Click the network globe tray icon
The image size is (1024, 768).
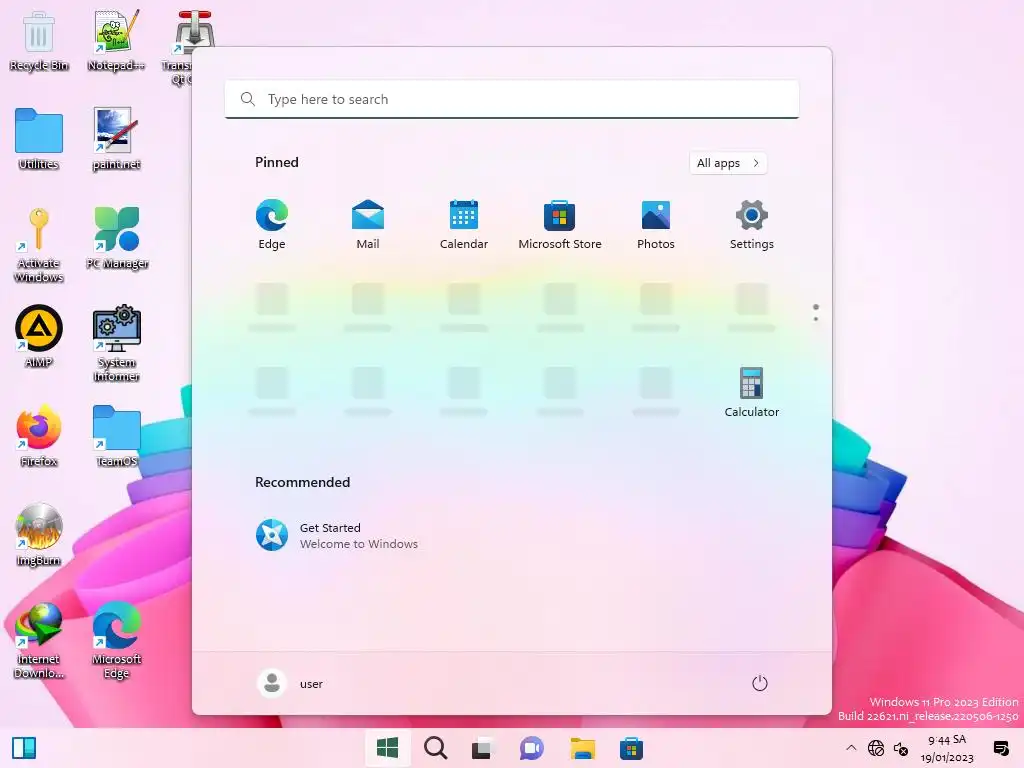pyautogui.click(x=876, y=748)
